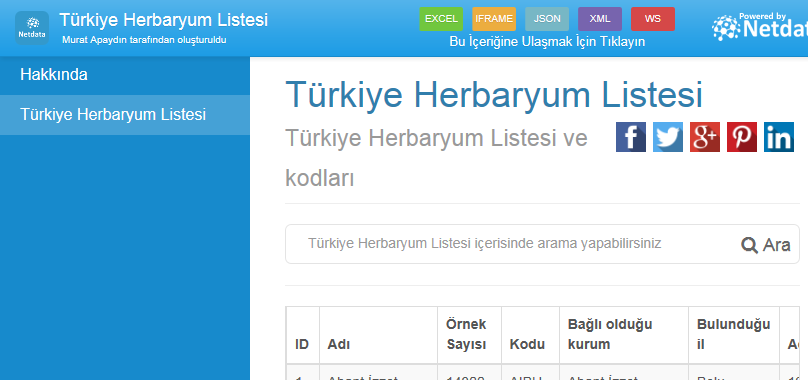
Task: Get the XML output
Action: pos(600,19)
